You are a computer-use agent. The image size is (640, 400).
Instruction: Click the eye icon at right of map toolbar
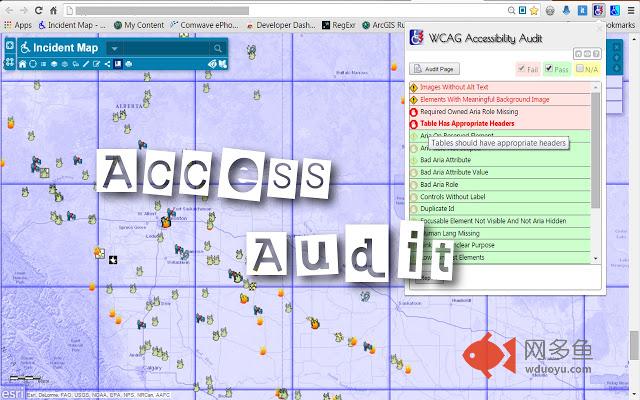click(x=212, y=64)
